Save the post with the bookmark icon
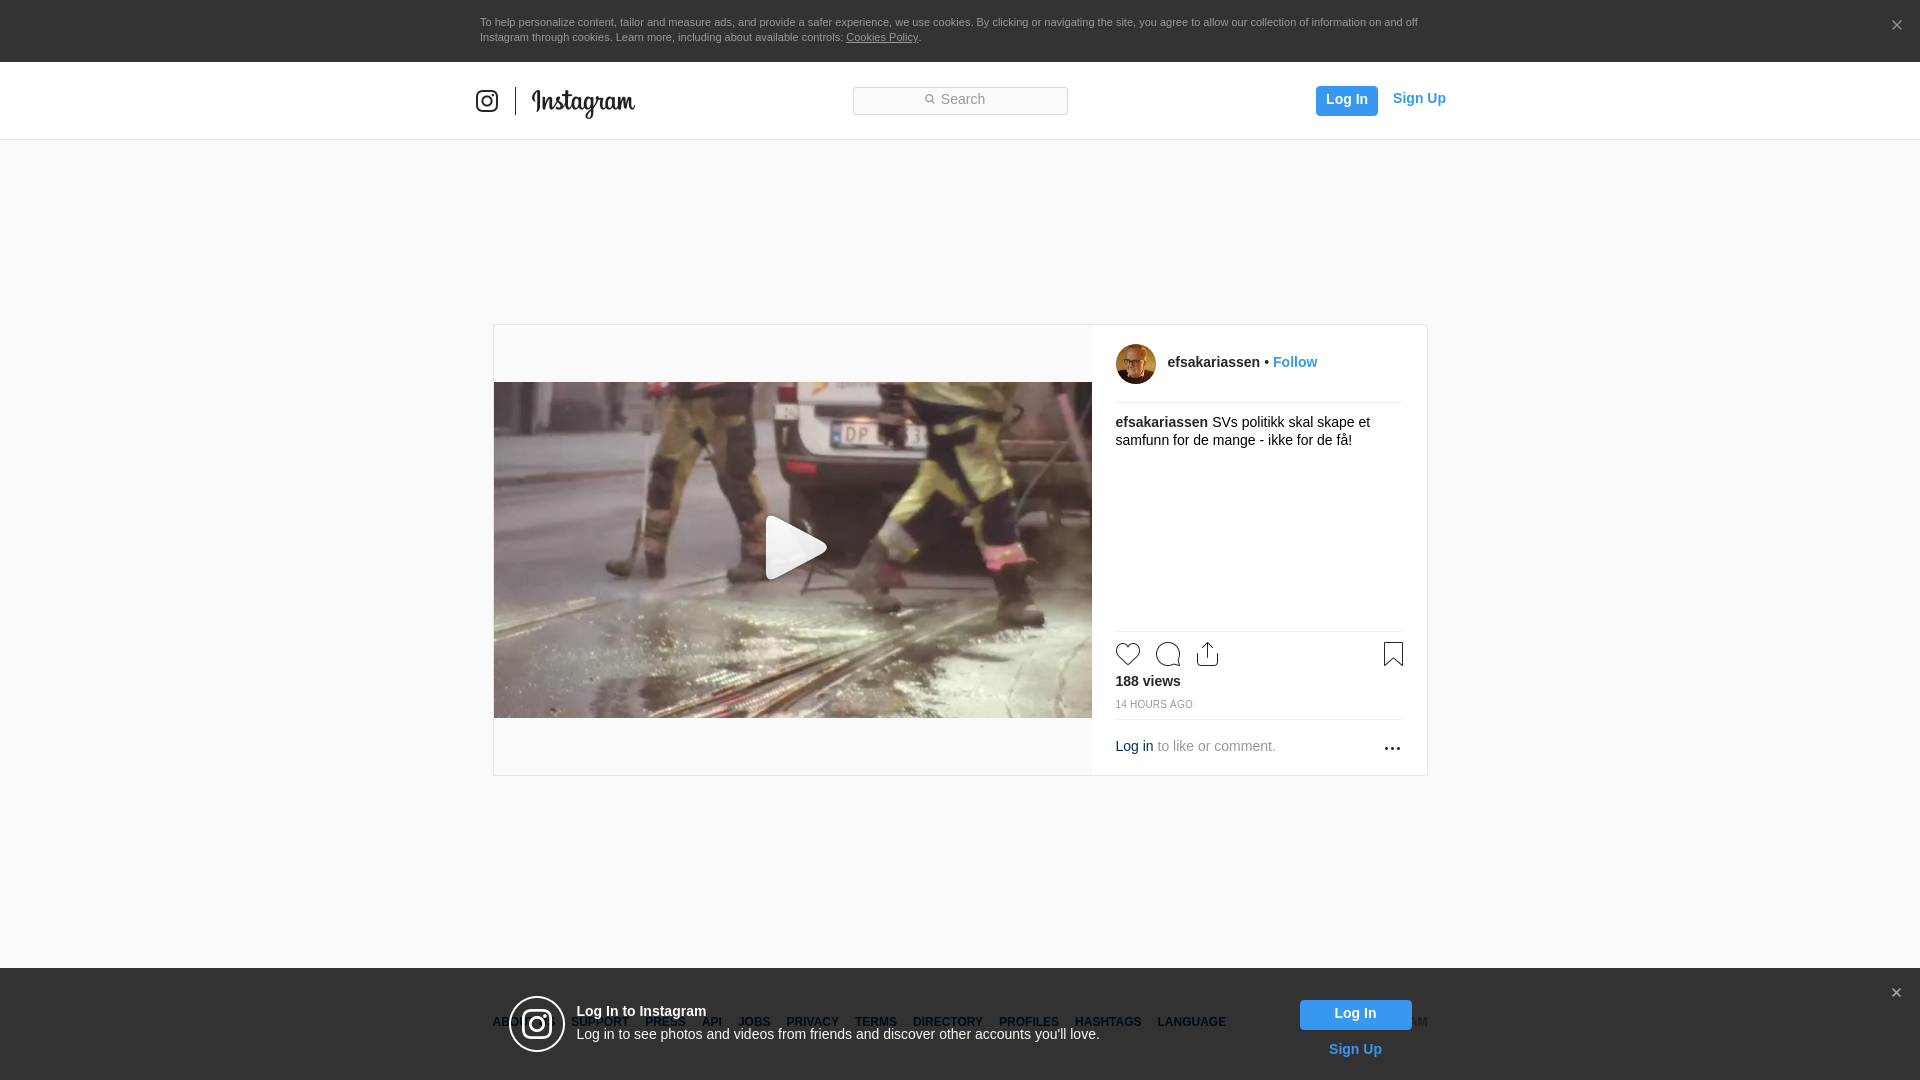 click(1393, 654)
